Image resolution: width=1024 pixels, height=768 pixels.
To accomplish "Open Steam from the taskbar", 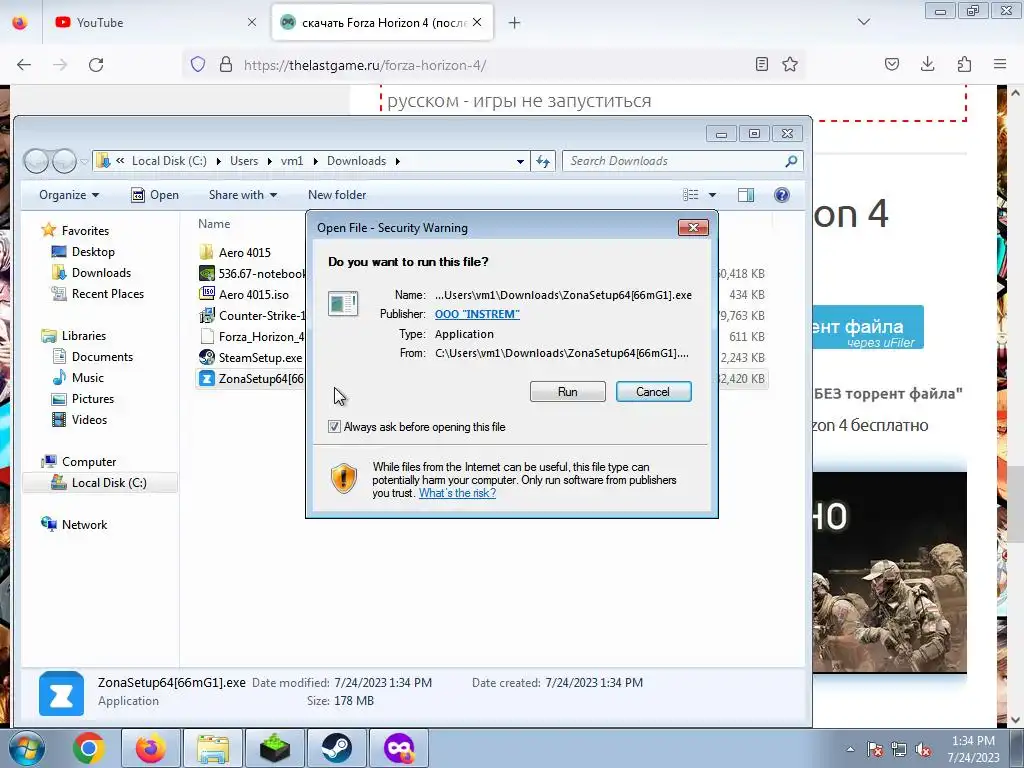I will [x=336, y=748].
